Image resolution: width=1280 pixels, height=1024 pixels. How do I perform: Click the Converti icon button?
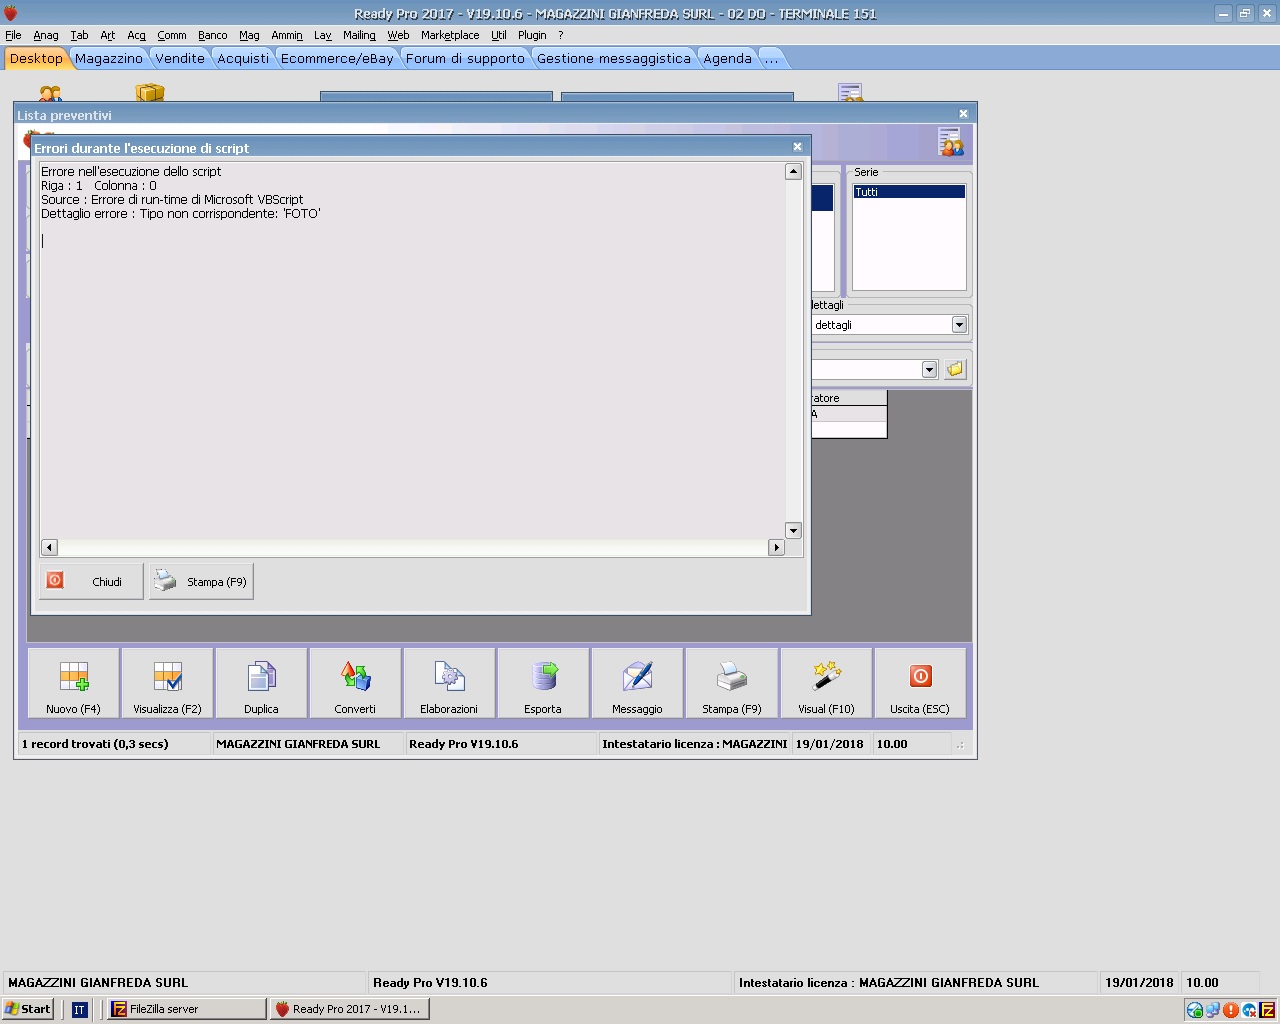[x=355, y=683]
